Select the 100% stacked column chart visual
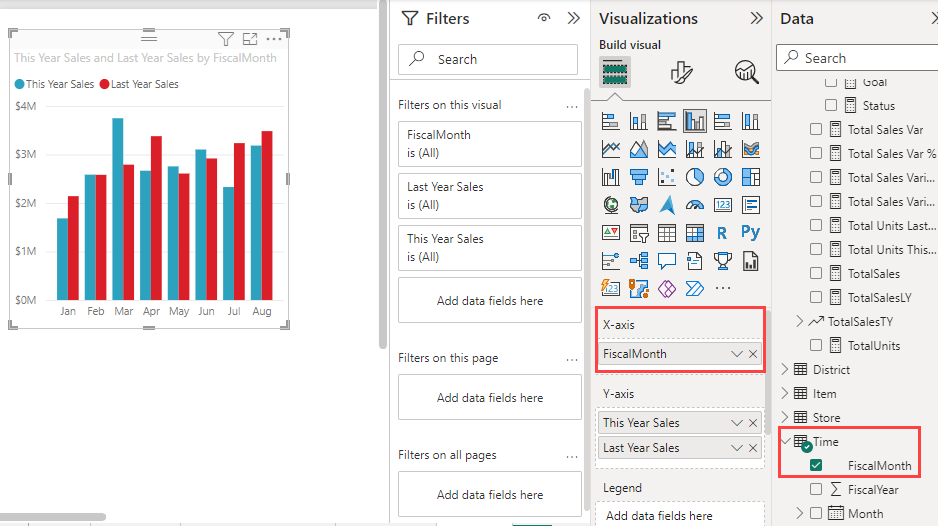Screen dimensions: 938x526 pos(751,121)
